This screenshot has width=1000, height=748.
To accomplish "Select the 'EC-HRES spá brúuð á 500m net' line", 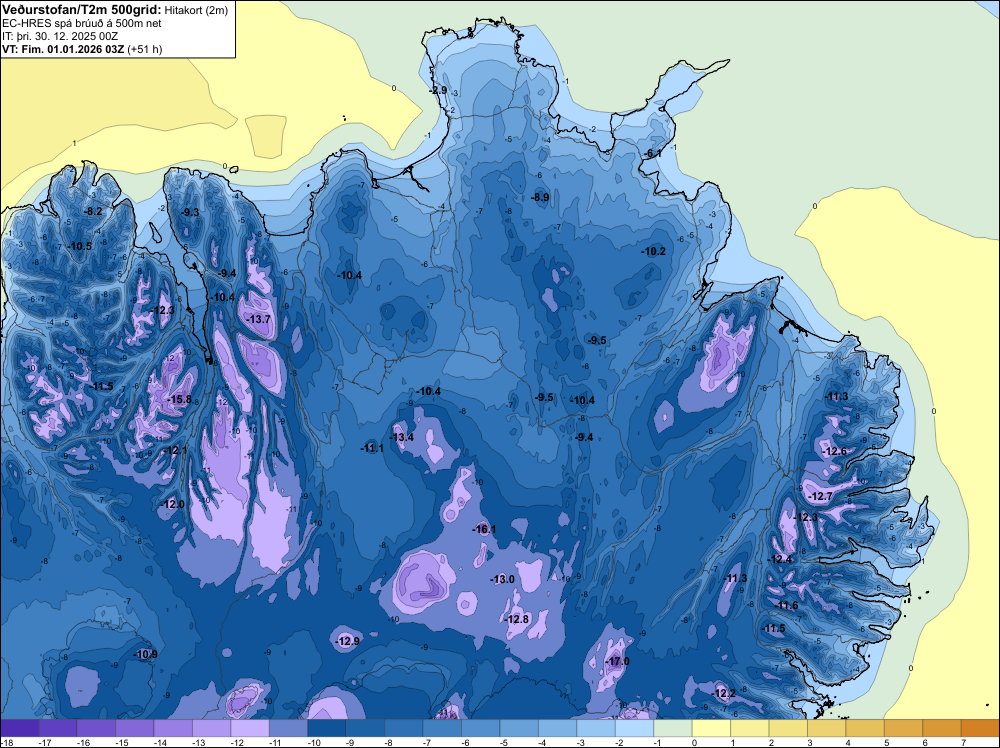I will tap(82, 23).
